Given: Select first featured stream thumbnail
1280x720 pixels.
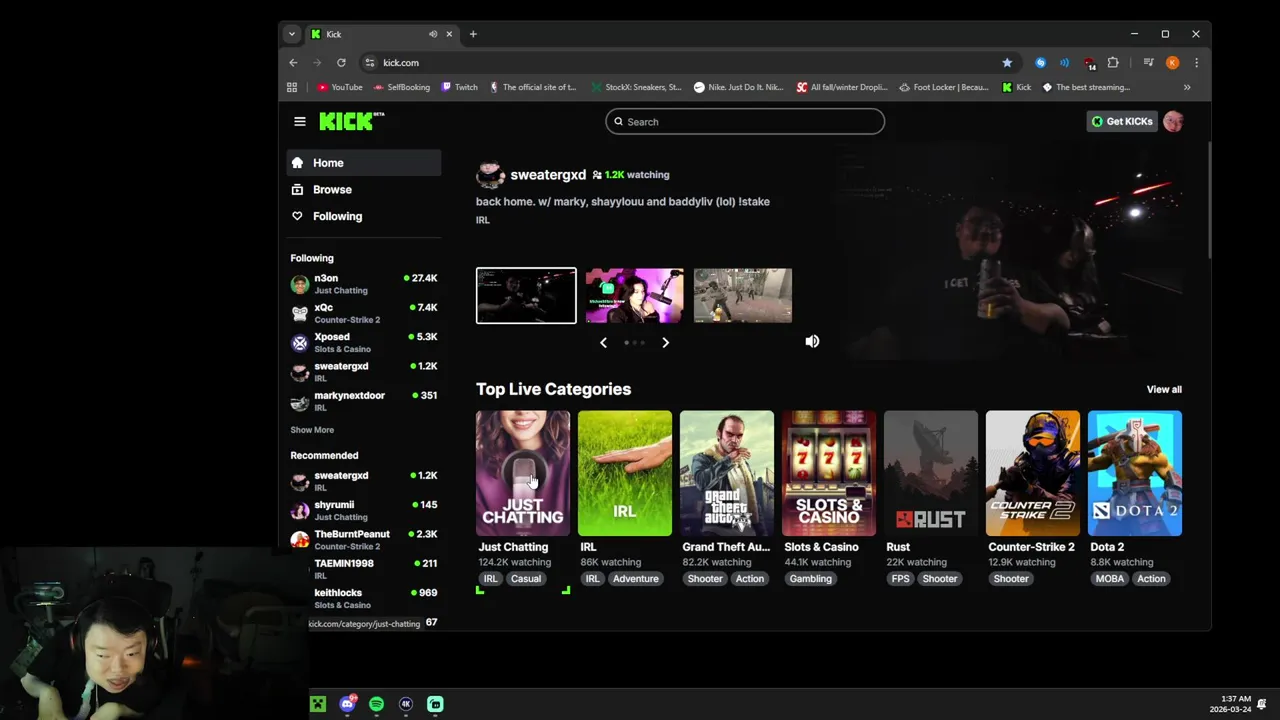Looking at the screenshot, I should [526, 295].
